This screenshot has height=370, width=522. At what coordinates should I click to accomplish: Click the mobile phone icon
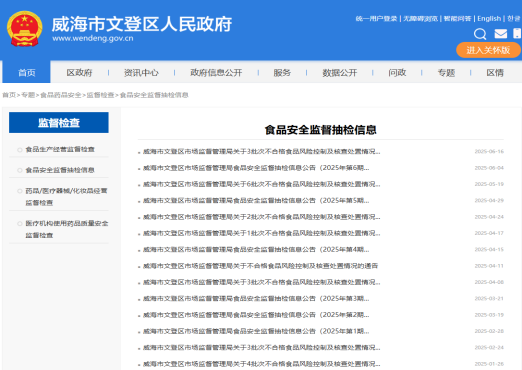[x=517, y=33]
